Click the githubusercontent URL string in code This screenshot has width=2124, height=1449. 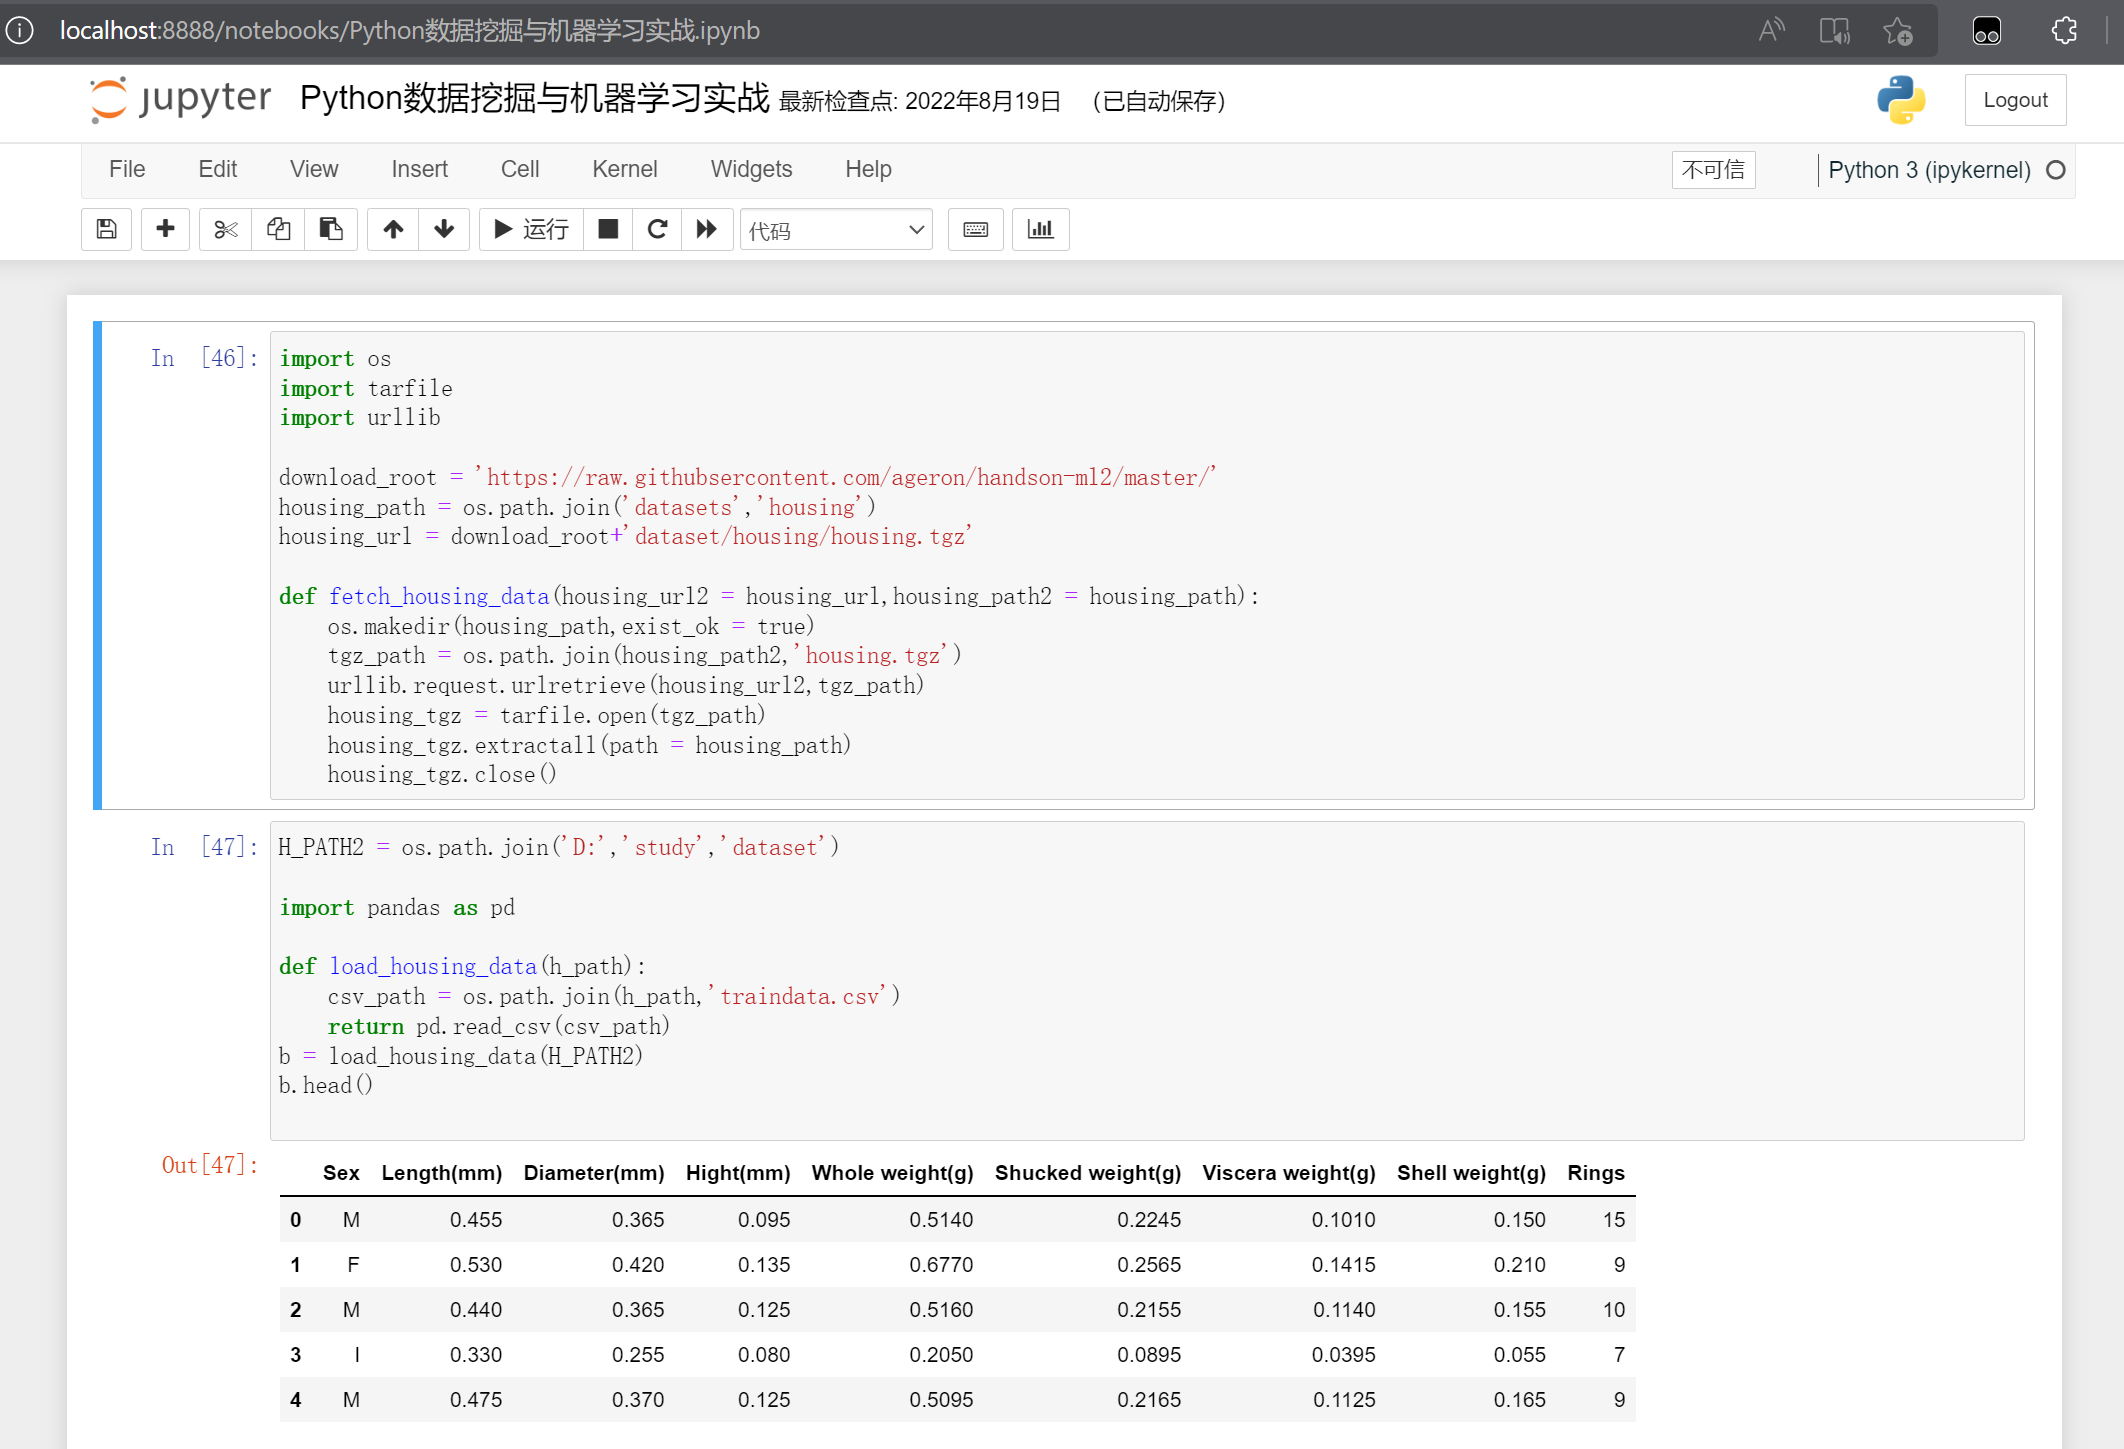click(x=846, y=478)
